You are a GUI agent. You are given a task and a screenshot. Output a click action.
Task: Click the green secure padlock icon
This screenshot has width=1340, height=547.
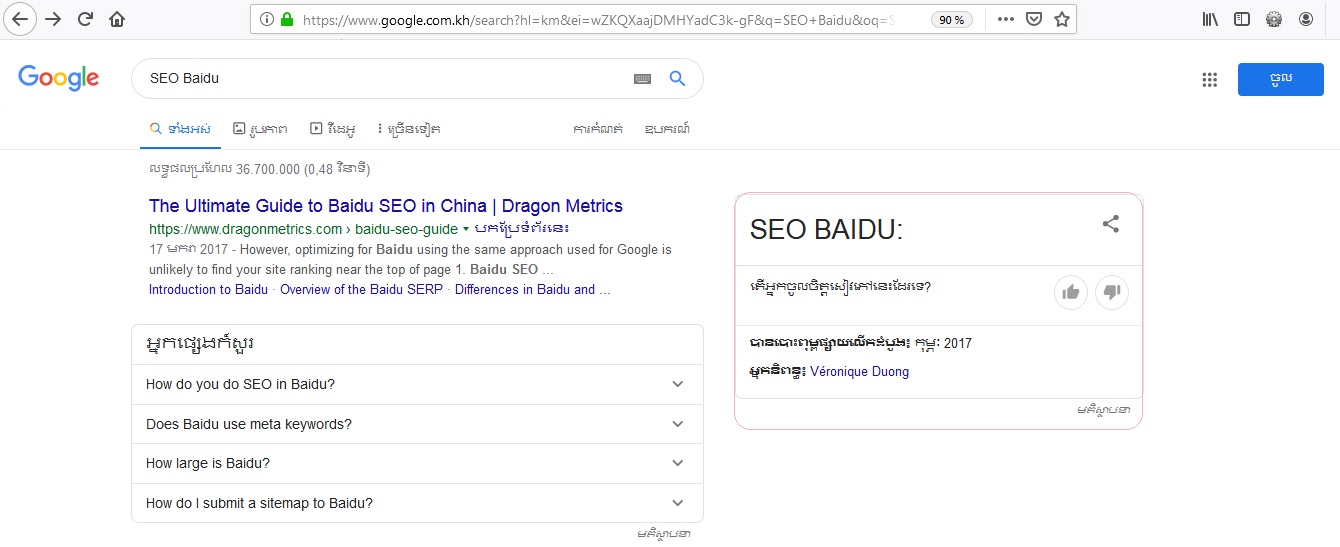(288, 19)
